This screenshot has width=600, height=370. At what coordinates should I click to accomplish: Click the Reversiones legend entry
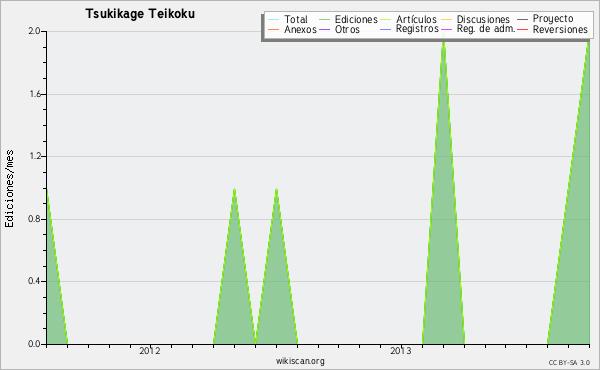pos(560,29)
